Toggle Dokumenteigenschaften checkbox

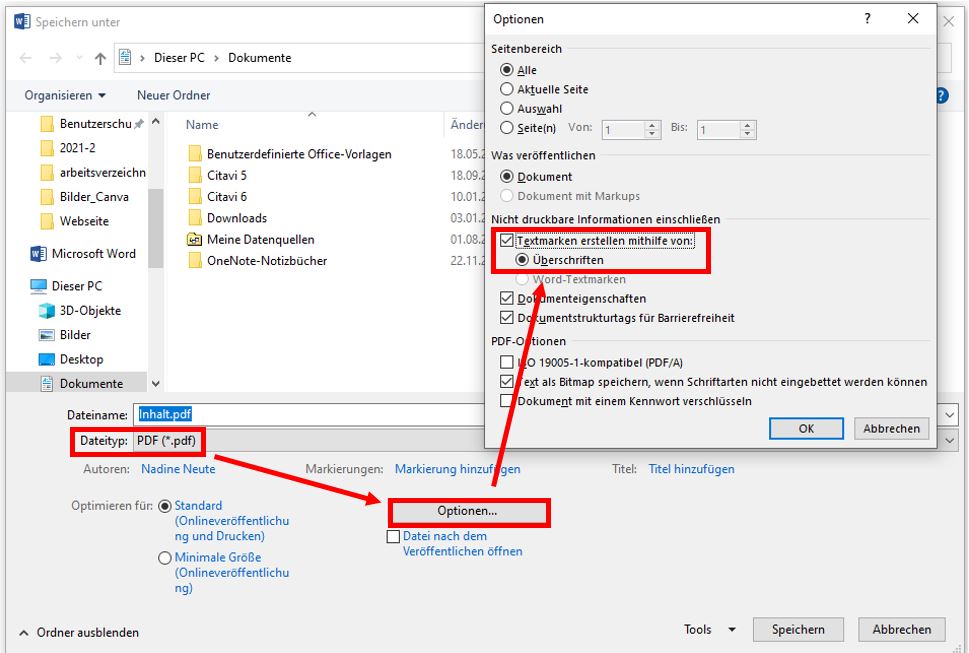click(x=507, y=299)
